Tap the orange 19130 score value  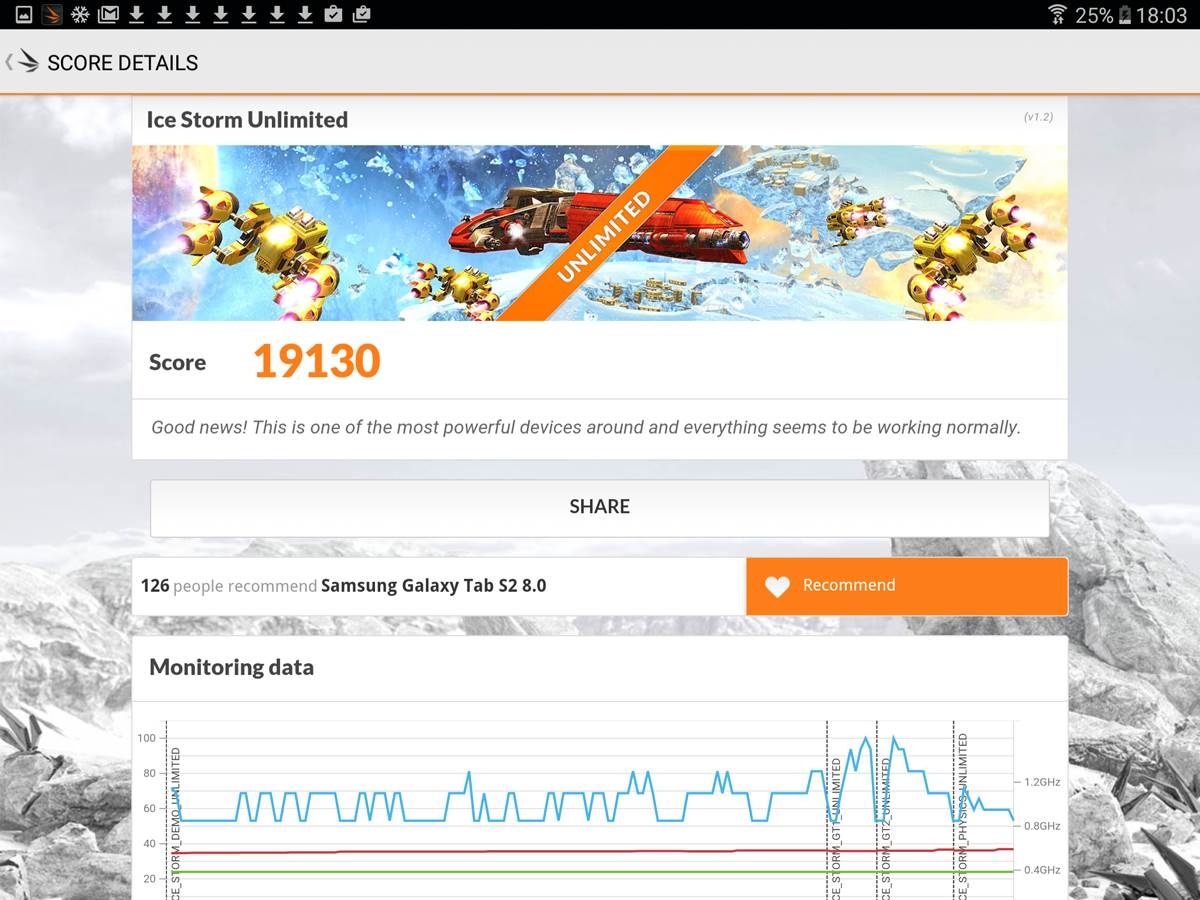(x=316, y=361)
